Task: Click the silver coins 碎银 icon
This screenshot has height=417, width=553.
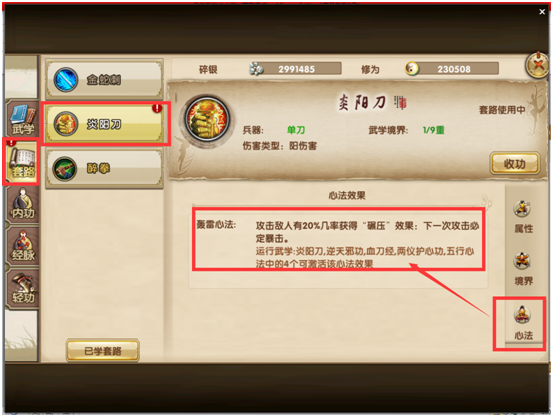Action: 256,69
